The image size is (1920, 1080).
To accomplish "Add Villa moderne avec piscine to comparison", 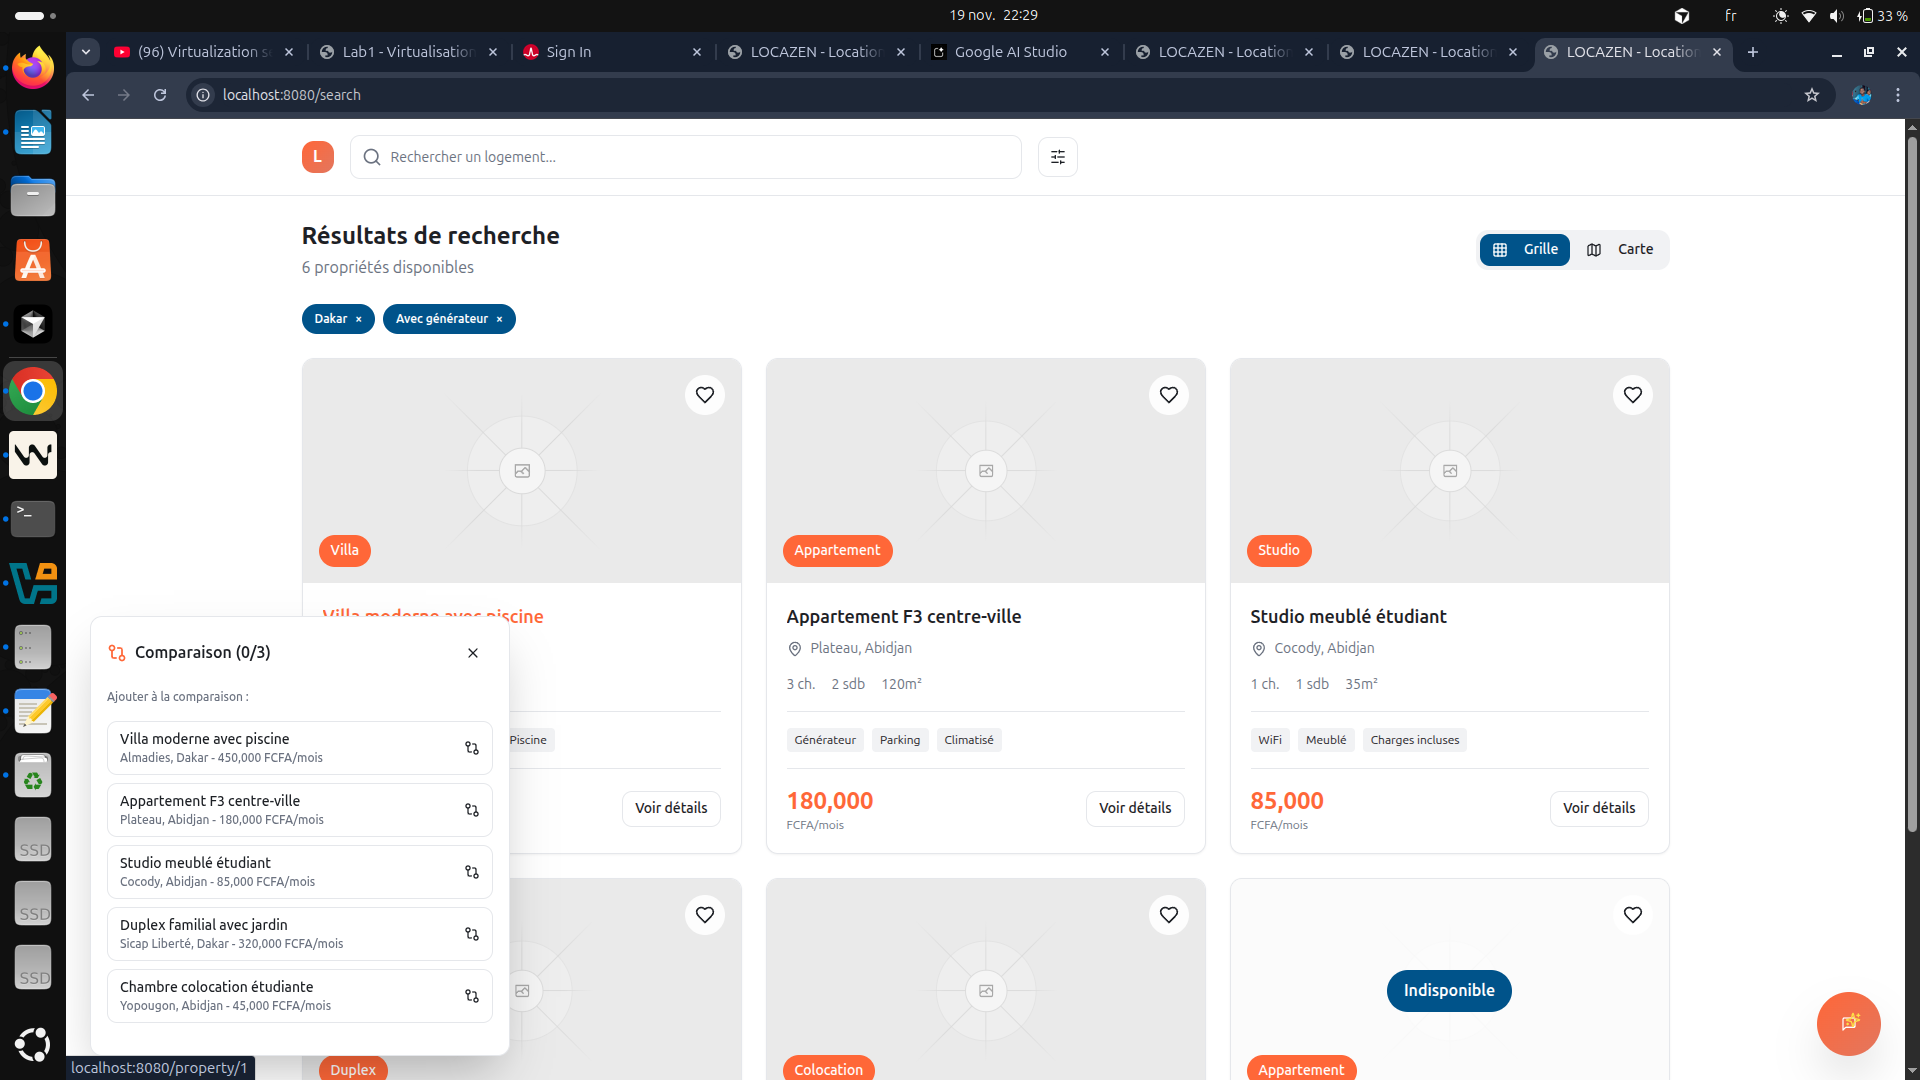I will pos(471,748).
